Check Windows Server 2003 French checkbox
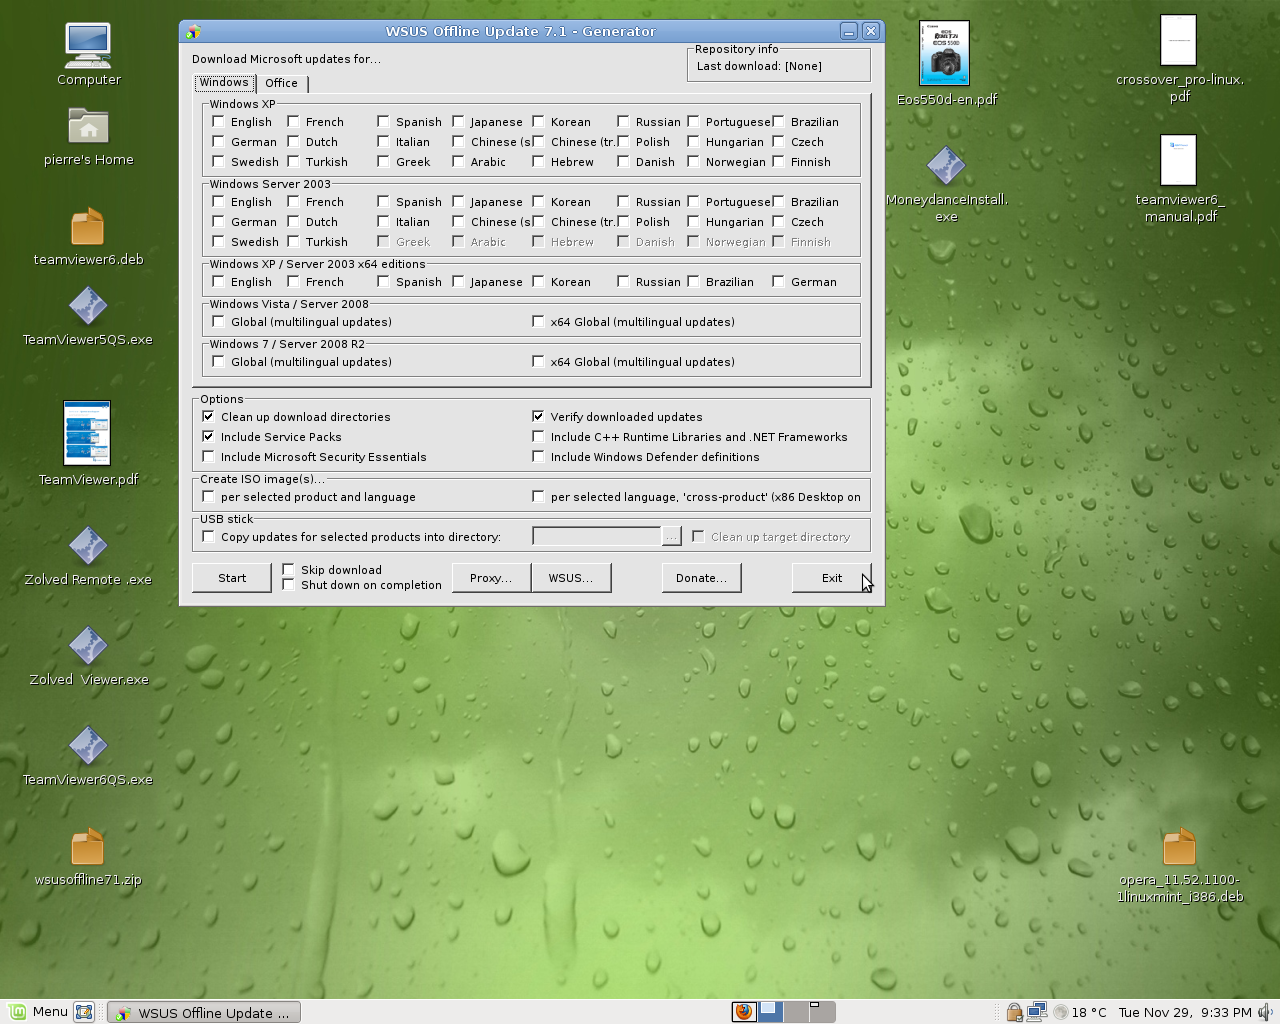The width and height of the screenshot is (1280, 1024). [293, 201]
